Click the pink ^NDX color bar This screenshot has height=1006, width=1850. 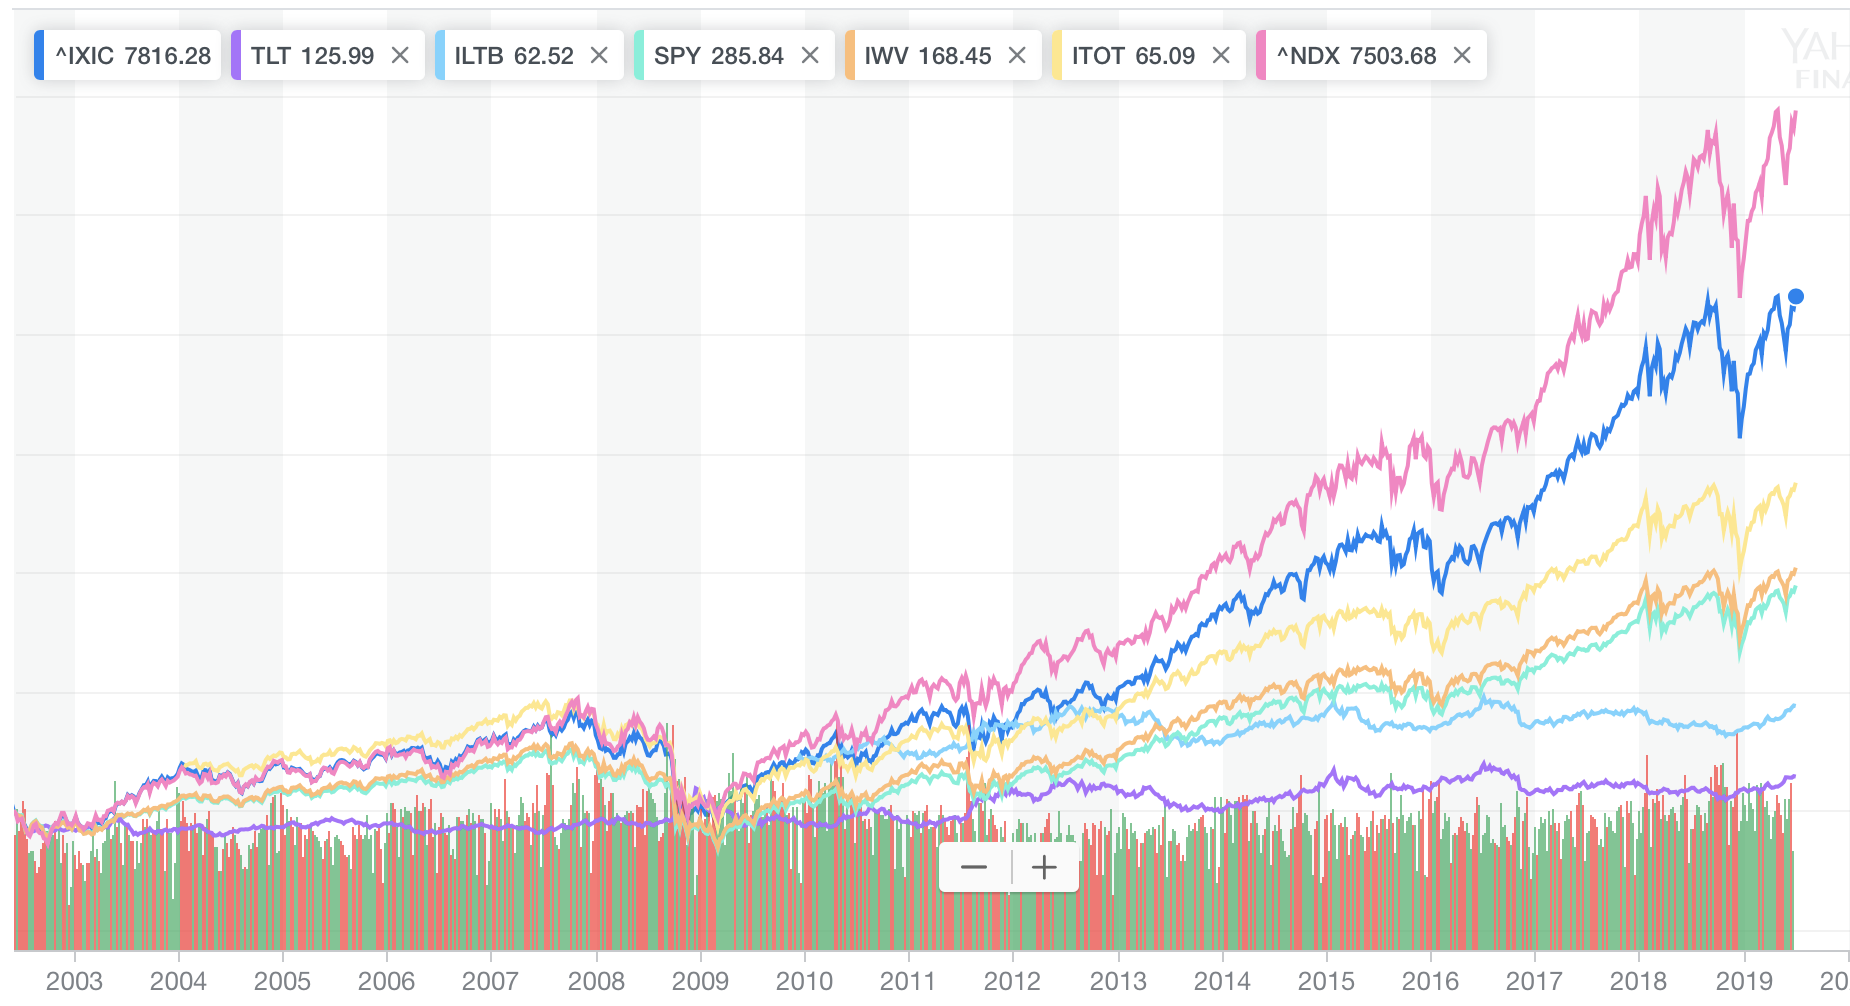tap(1261, 56)
